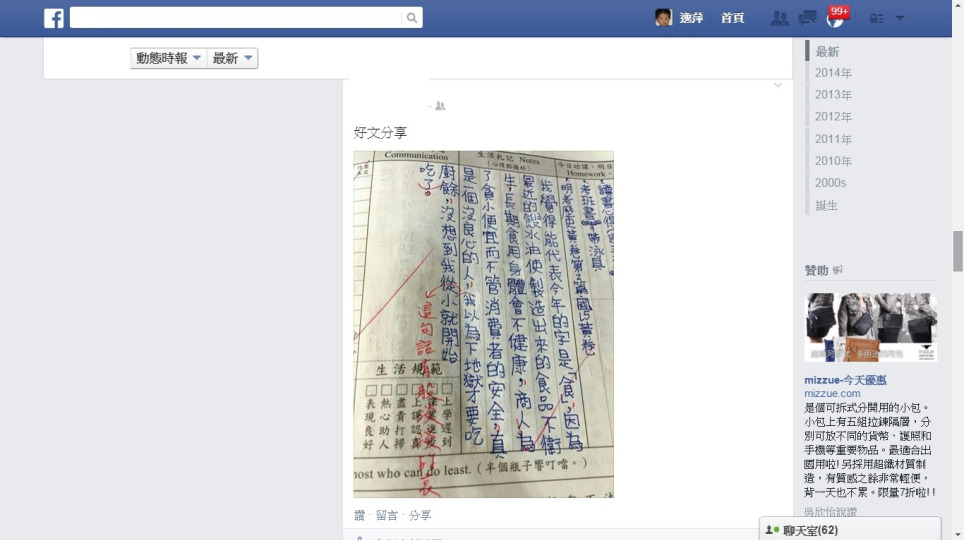This screenshot has width=964, height=540.
Task: Open notifications globe with 99+ badge
Action: pos(836,18)
